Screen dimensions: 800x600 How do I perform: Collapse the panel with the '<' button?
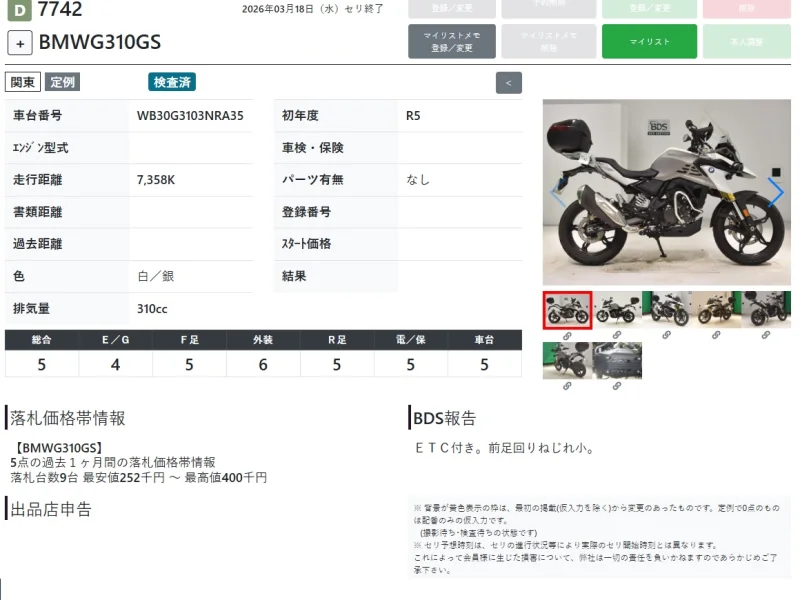point(508,83)
